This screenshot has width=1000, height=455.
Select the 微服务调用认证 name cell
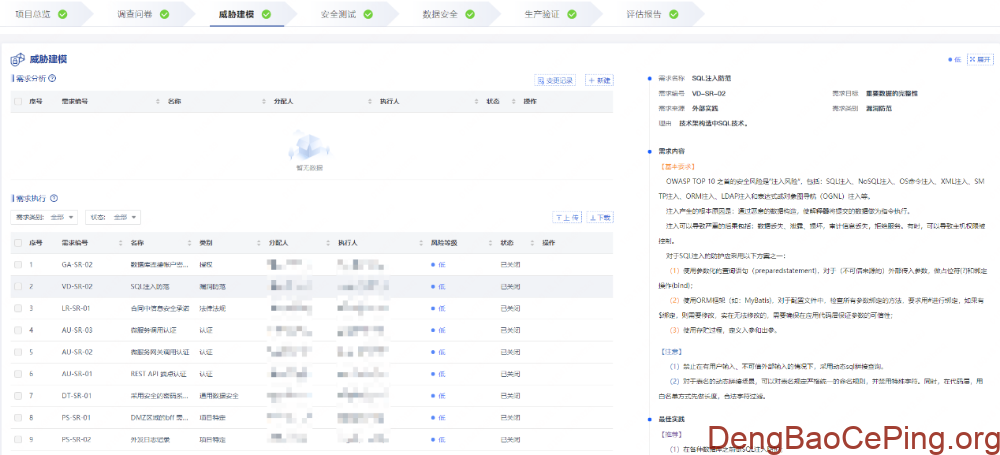[154, 331]
